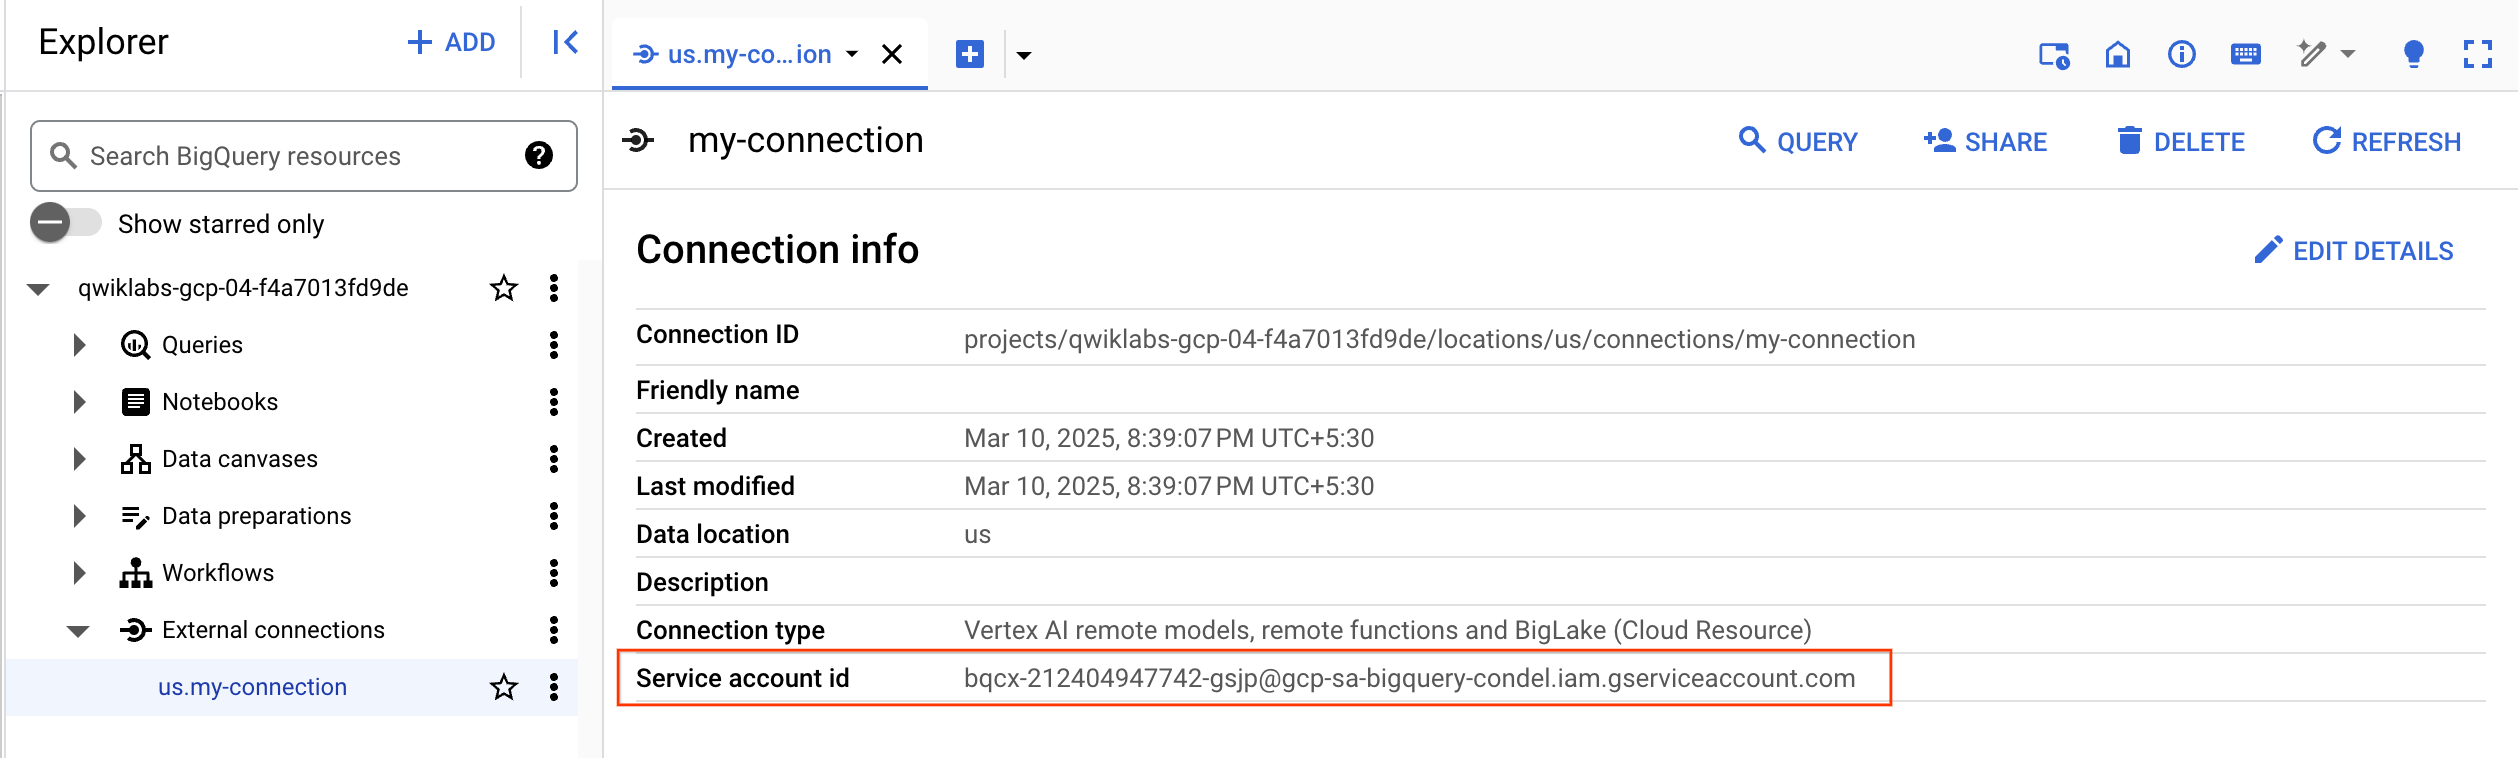
Task: Collapse the External connections node
Action: tap(78, 631)
